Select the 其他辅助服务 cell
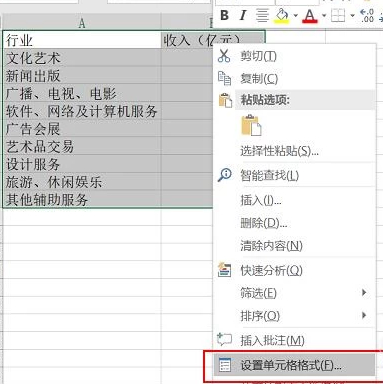The image size is (383, 384). pos(82,199)
